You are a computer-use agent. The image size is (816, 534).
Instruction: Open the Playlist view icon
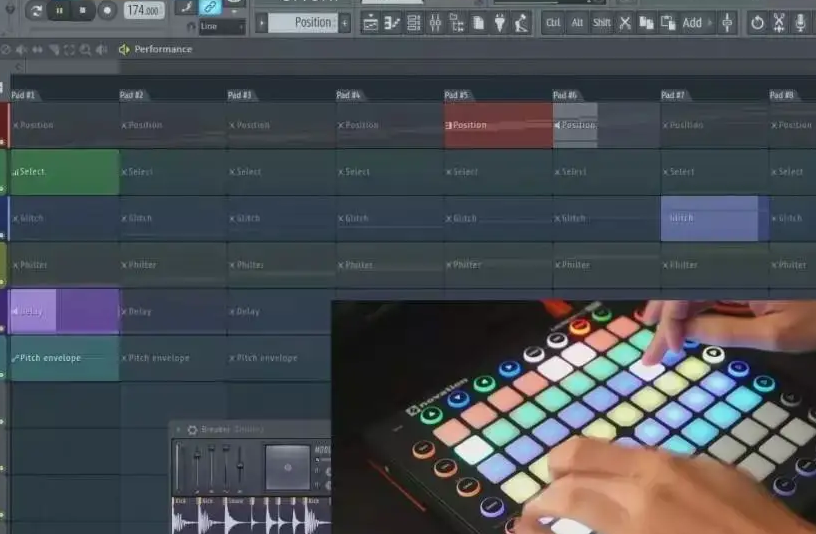(370, 23)
